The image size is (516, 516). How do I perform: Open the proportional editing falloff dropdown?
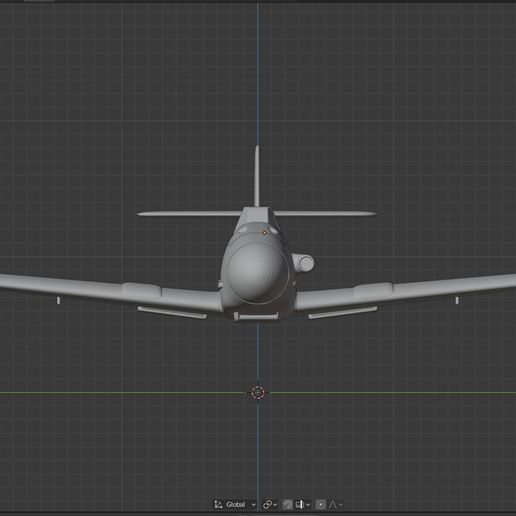[x=335, y=504]
